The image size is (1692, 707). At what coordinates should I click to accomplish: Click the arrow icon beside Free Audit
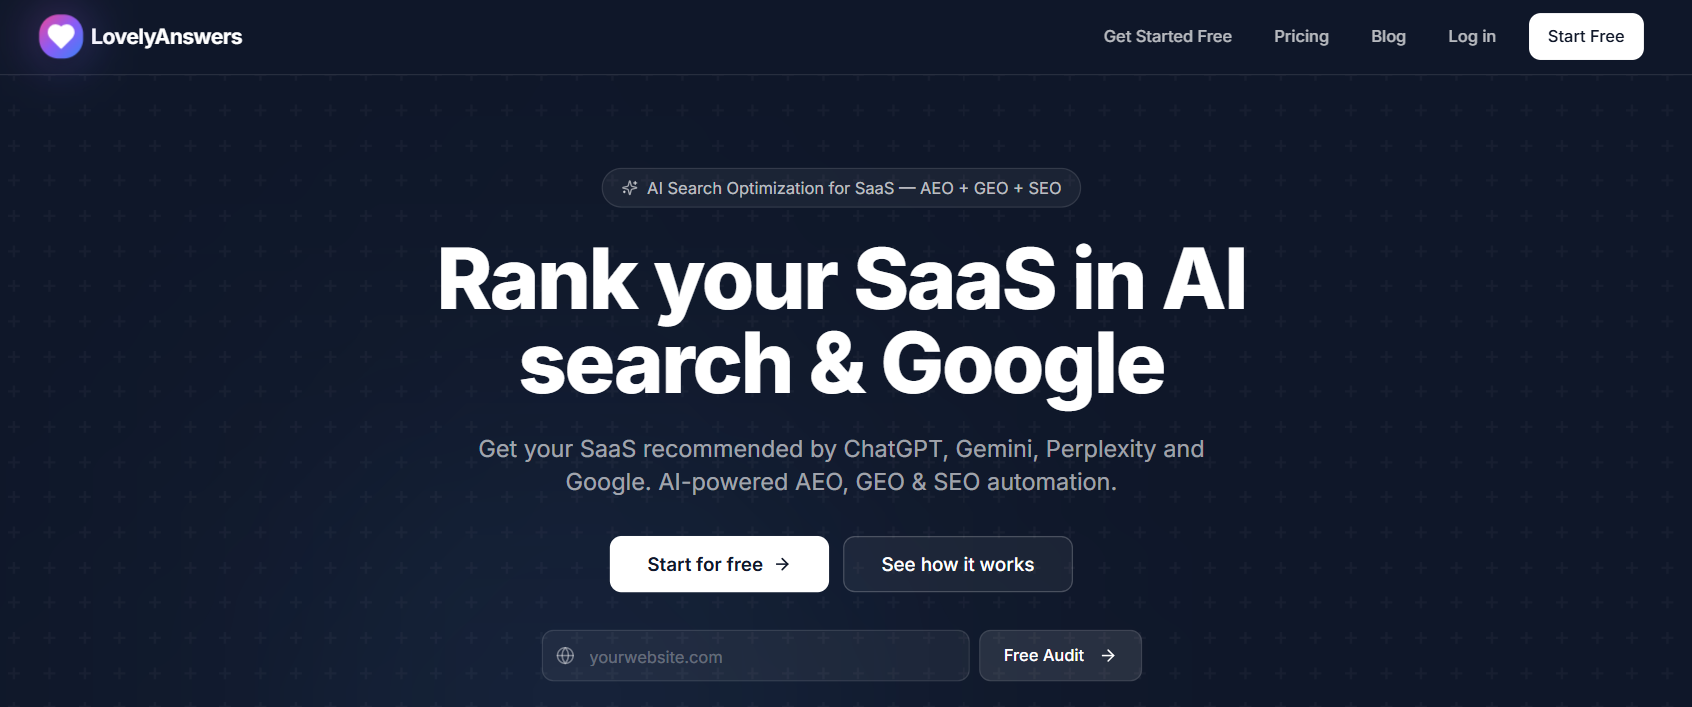tap(1108, 656)
